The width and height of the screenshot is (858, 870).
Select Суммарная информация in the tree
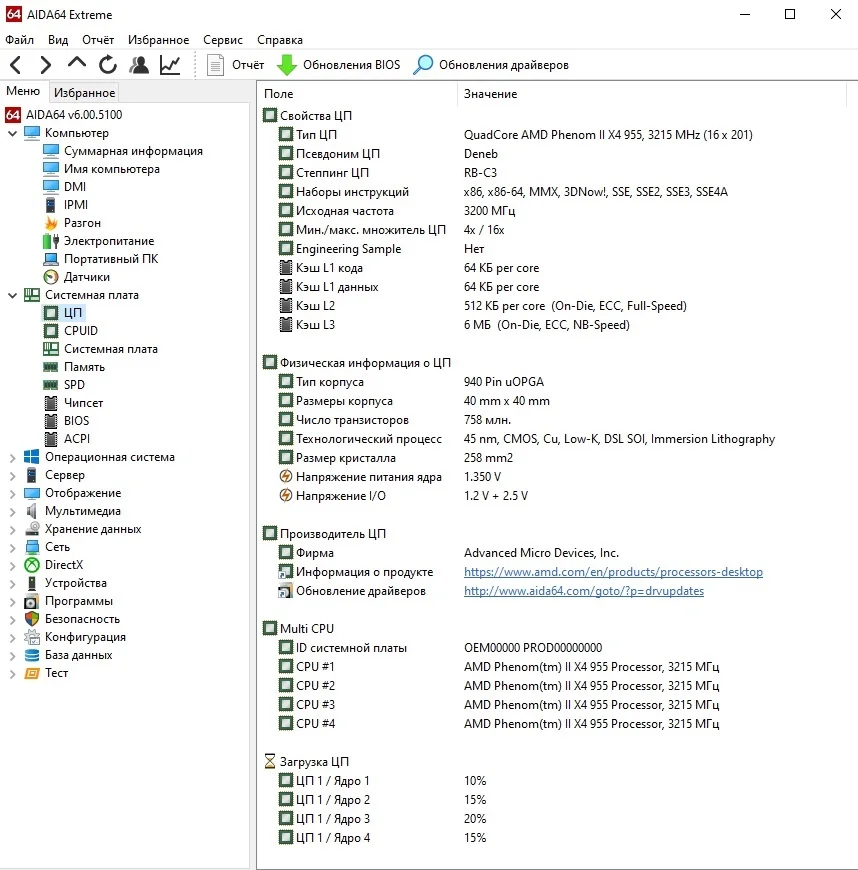pos(133,151)
